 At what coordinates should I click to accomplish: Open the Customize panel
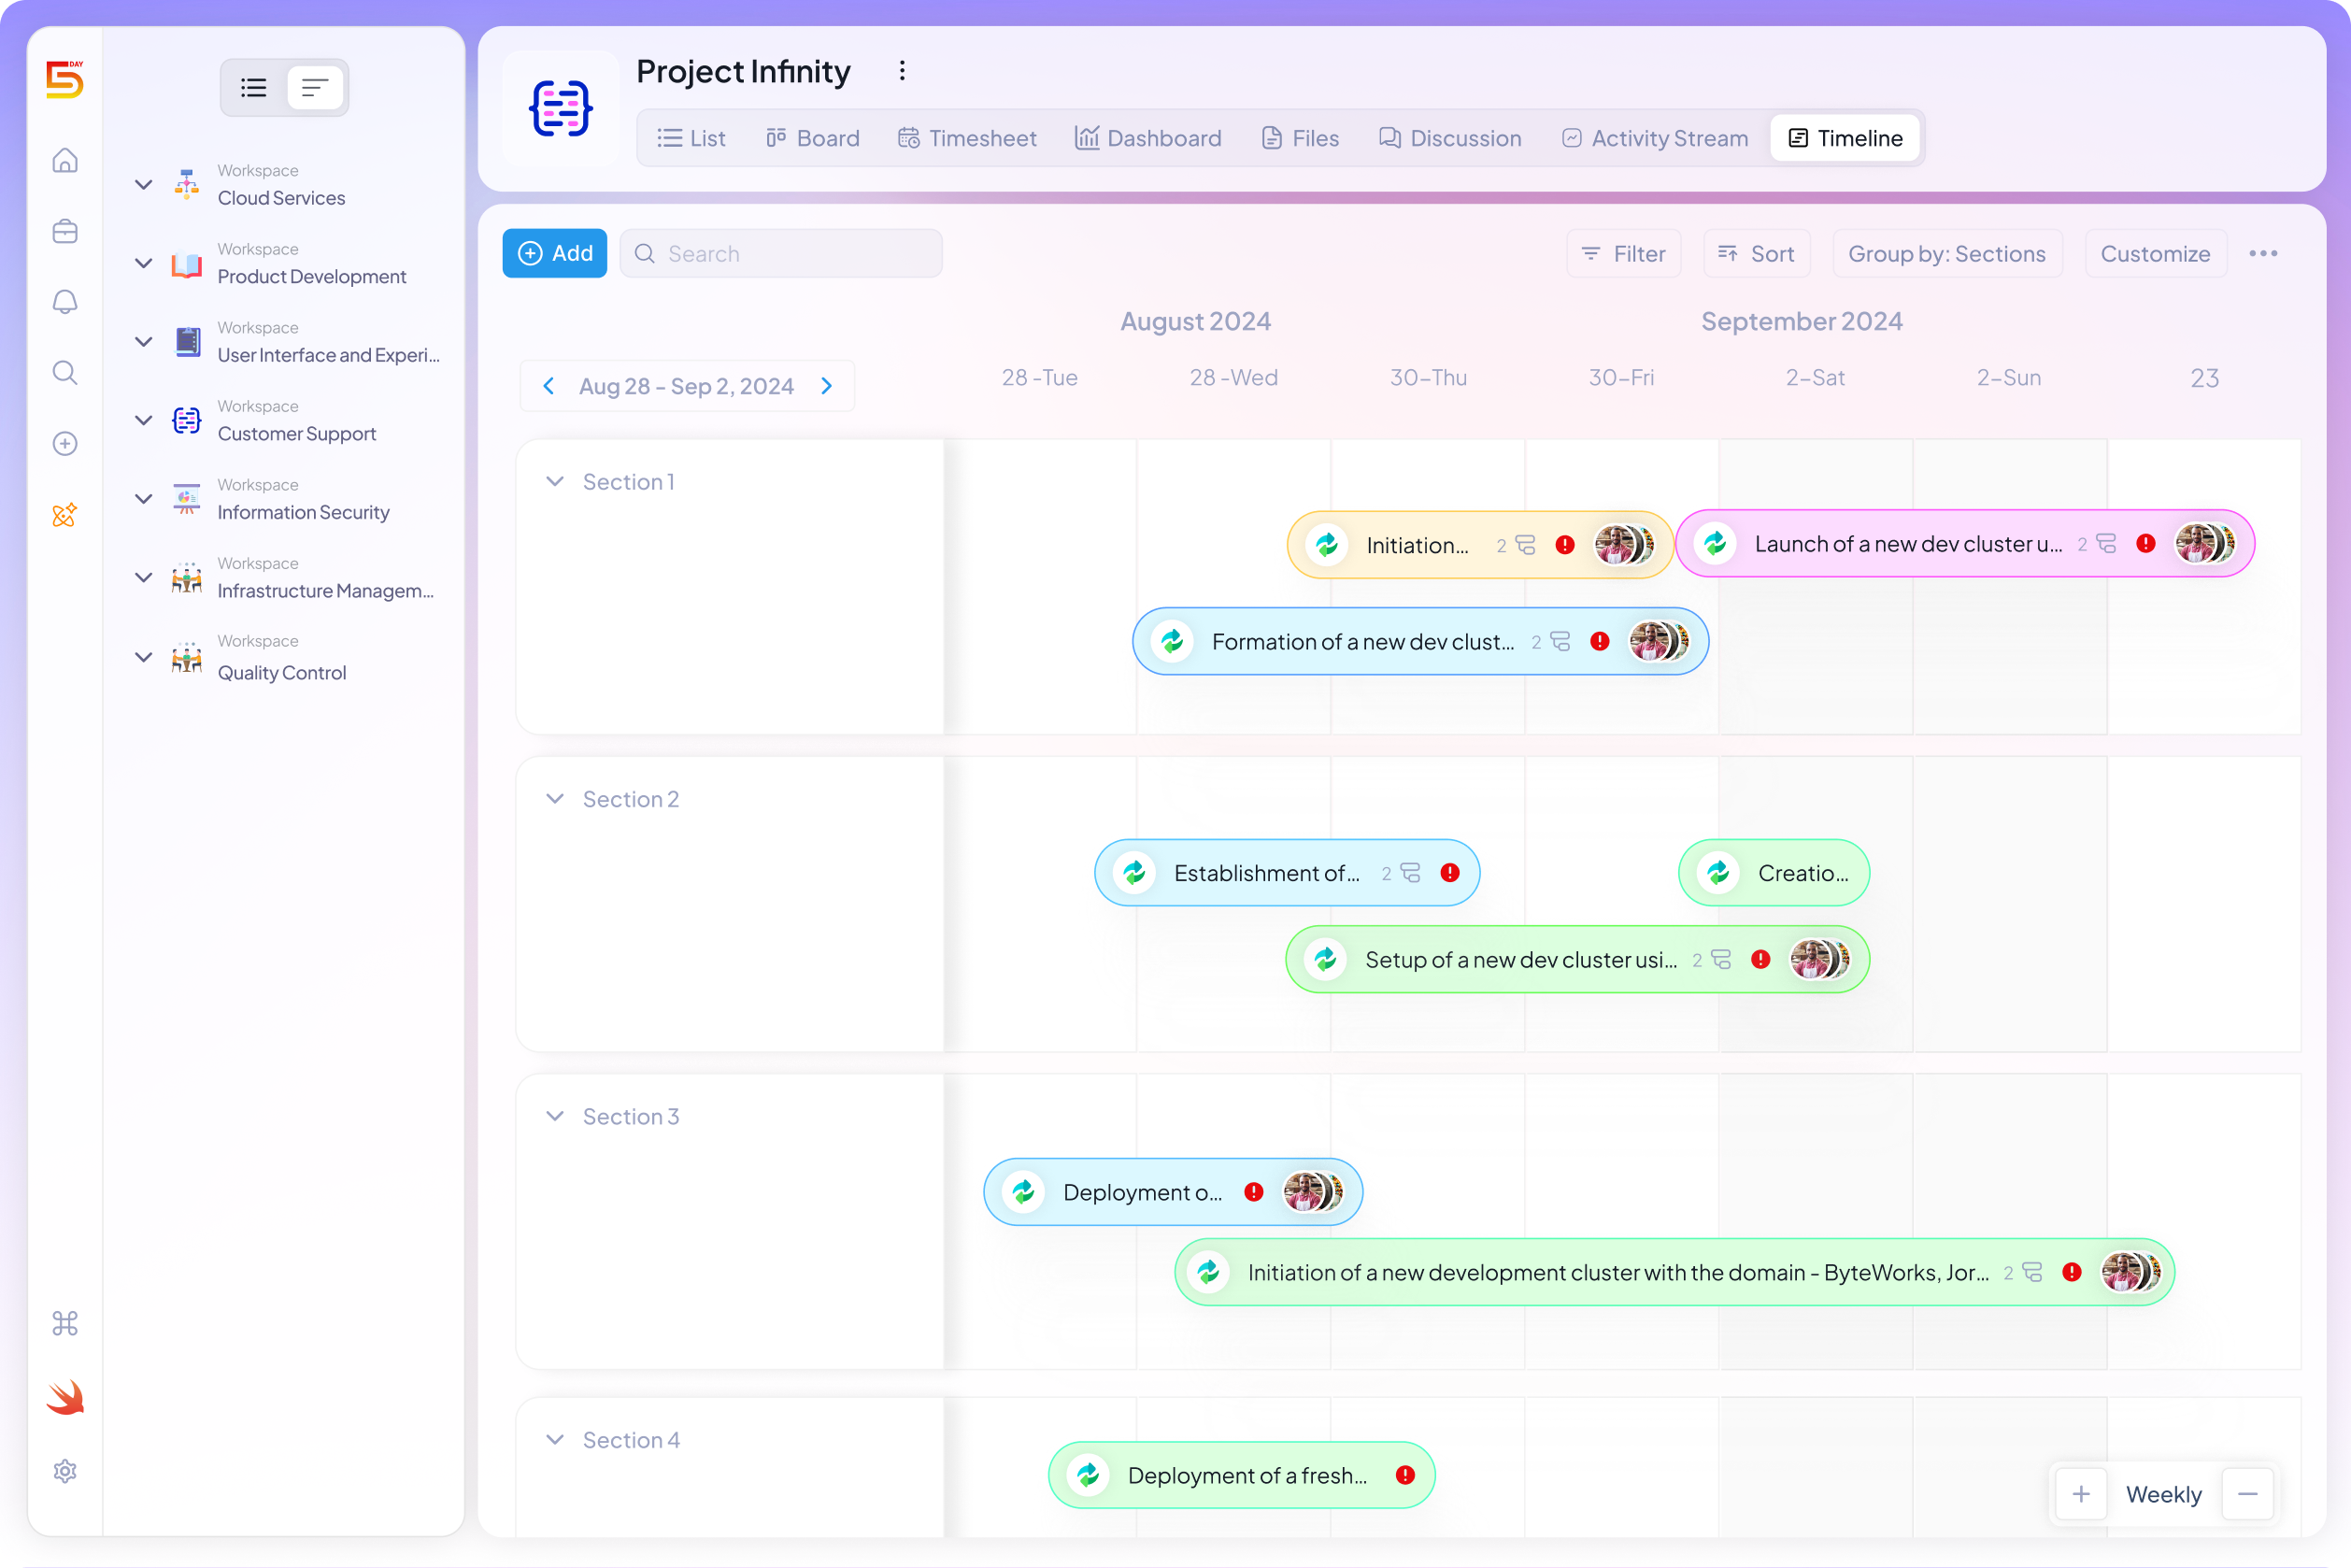point(2154,253)
